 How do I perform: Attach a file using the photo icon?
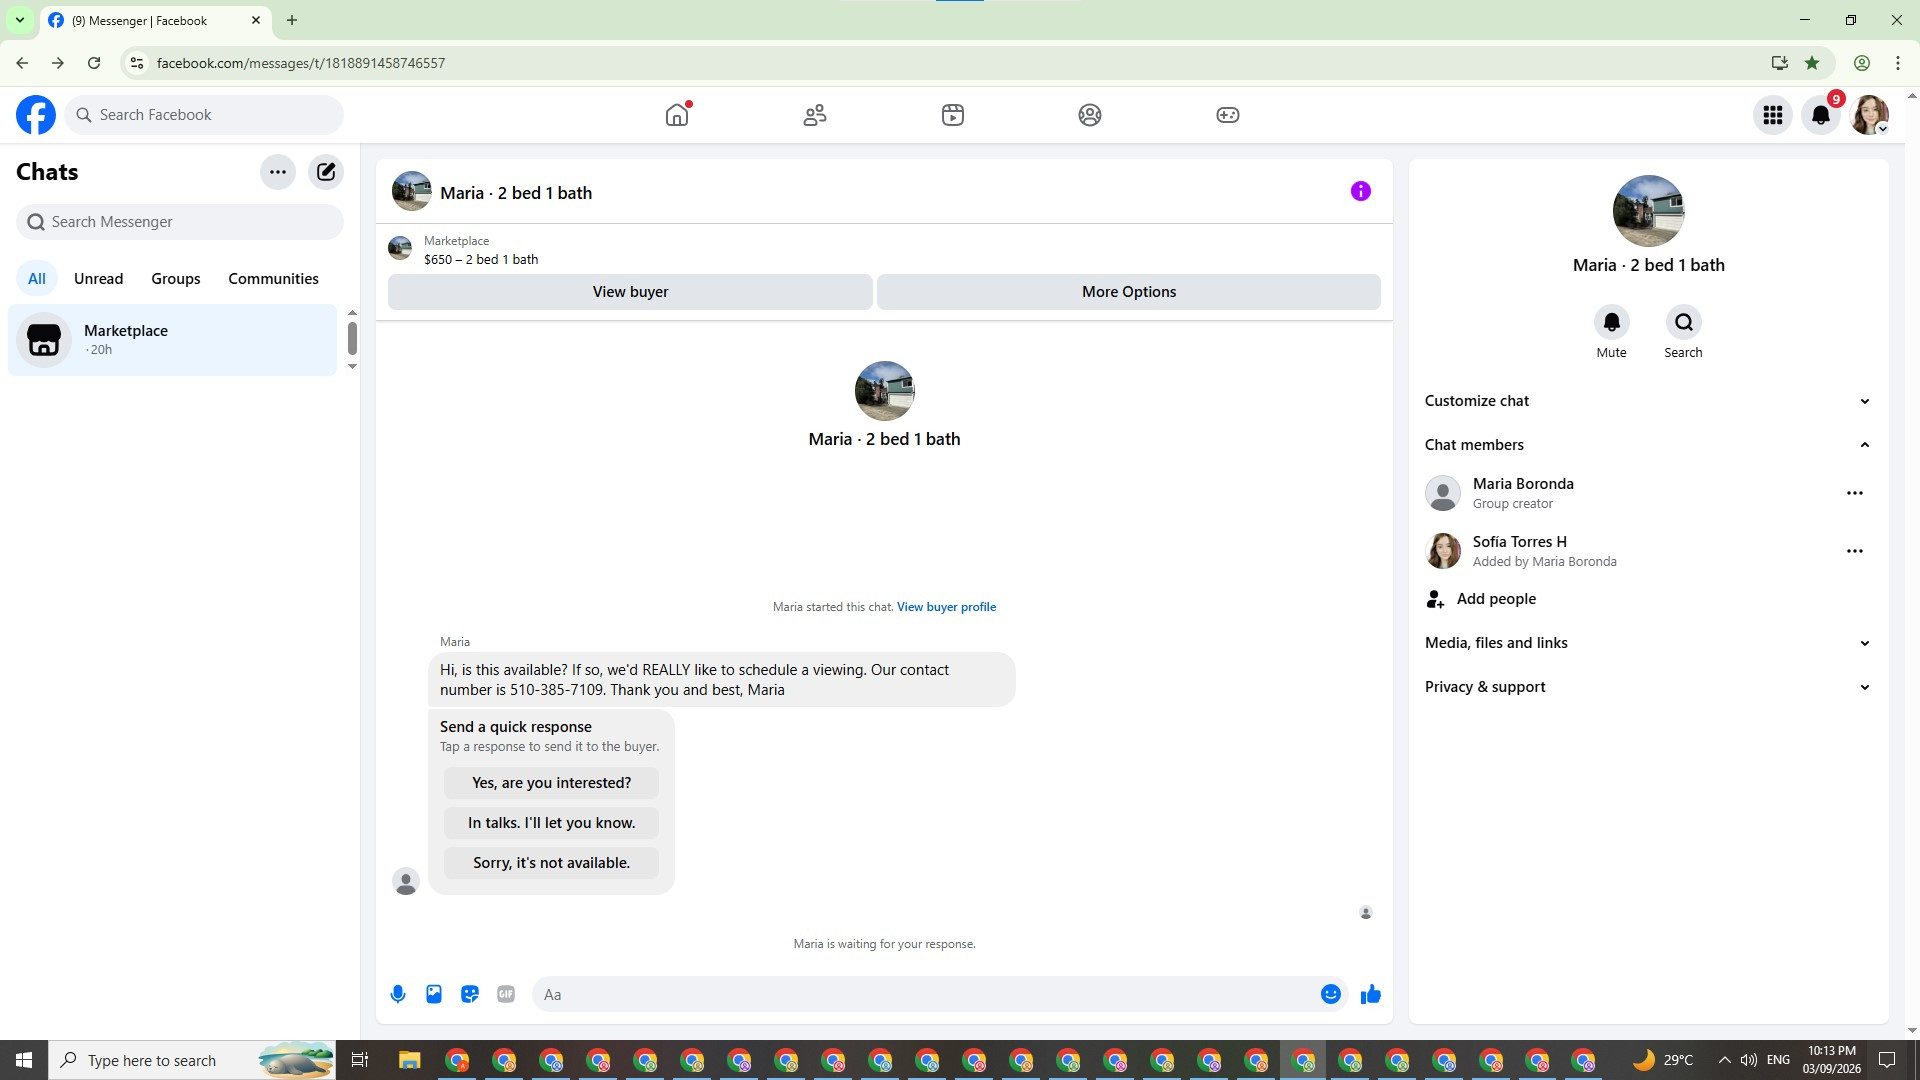coord(434,994)
